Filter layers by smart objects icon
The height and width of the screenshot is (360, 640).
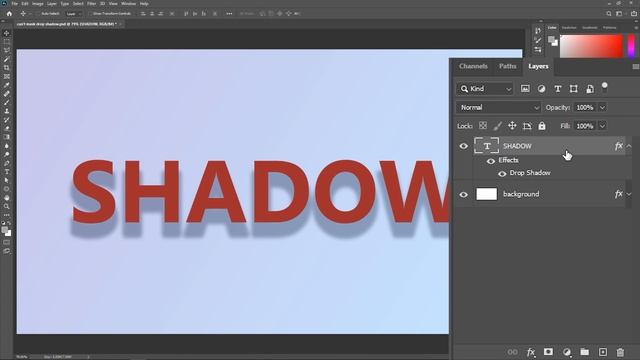click(x=590, y=89)
